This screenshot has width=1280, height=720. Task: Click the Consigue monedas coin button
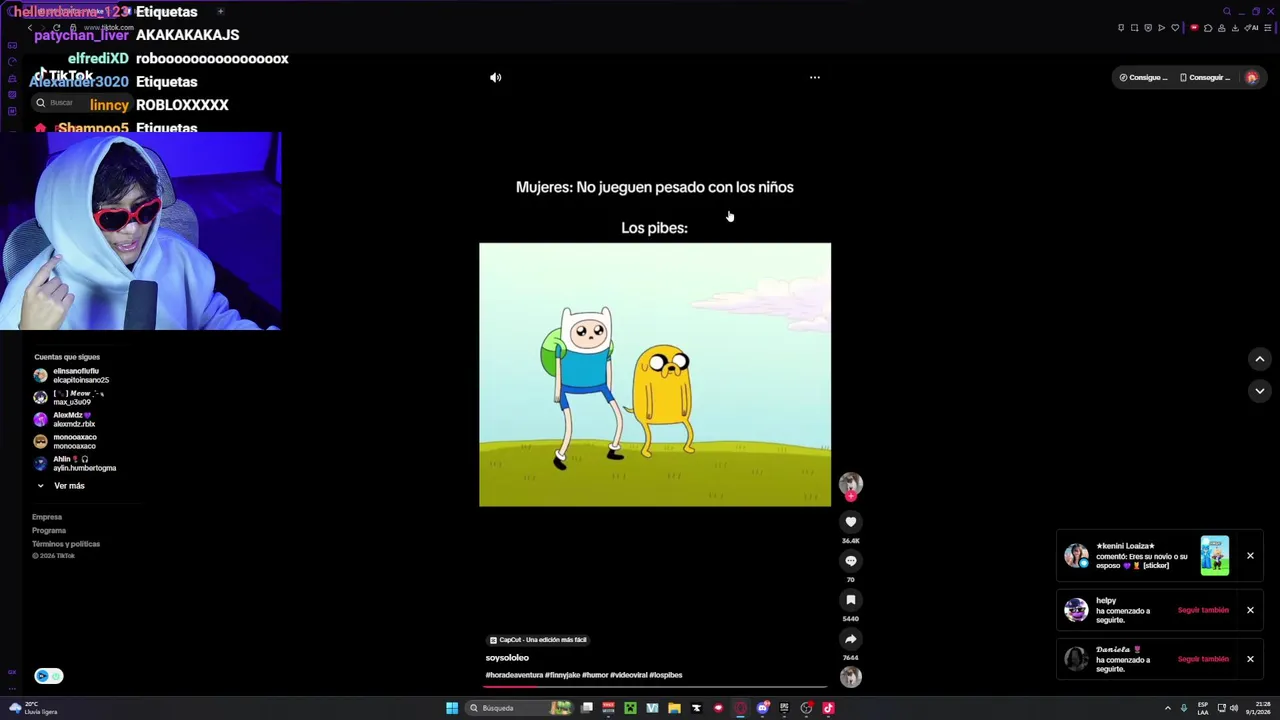1143,77
